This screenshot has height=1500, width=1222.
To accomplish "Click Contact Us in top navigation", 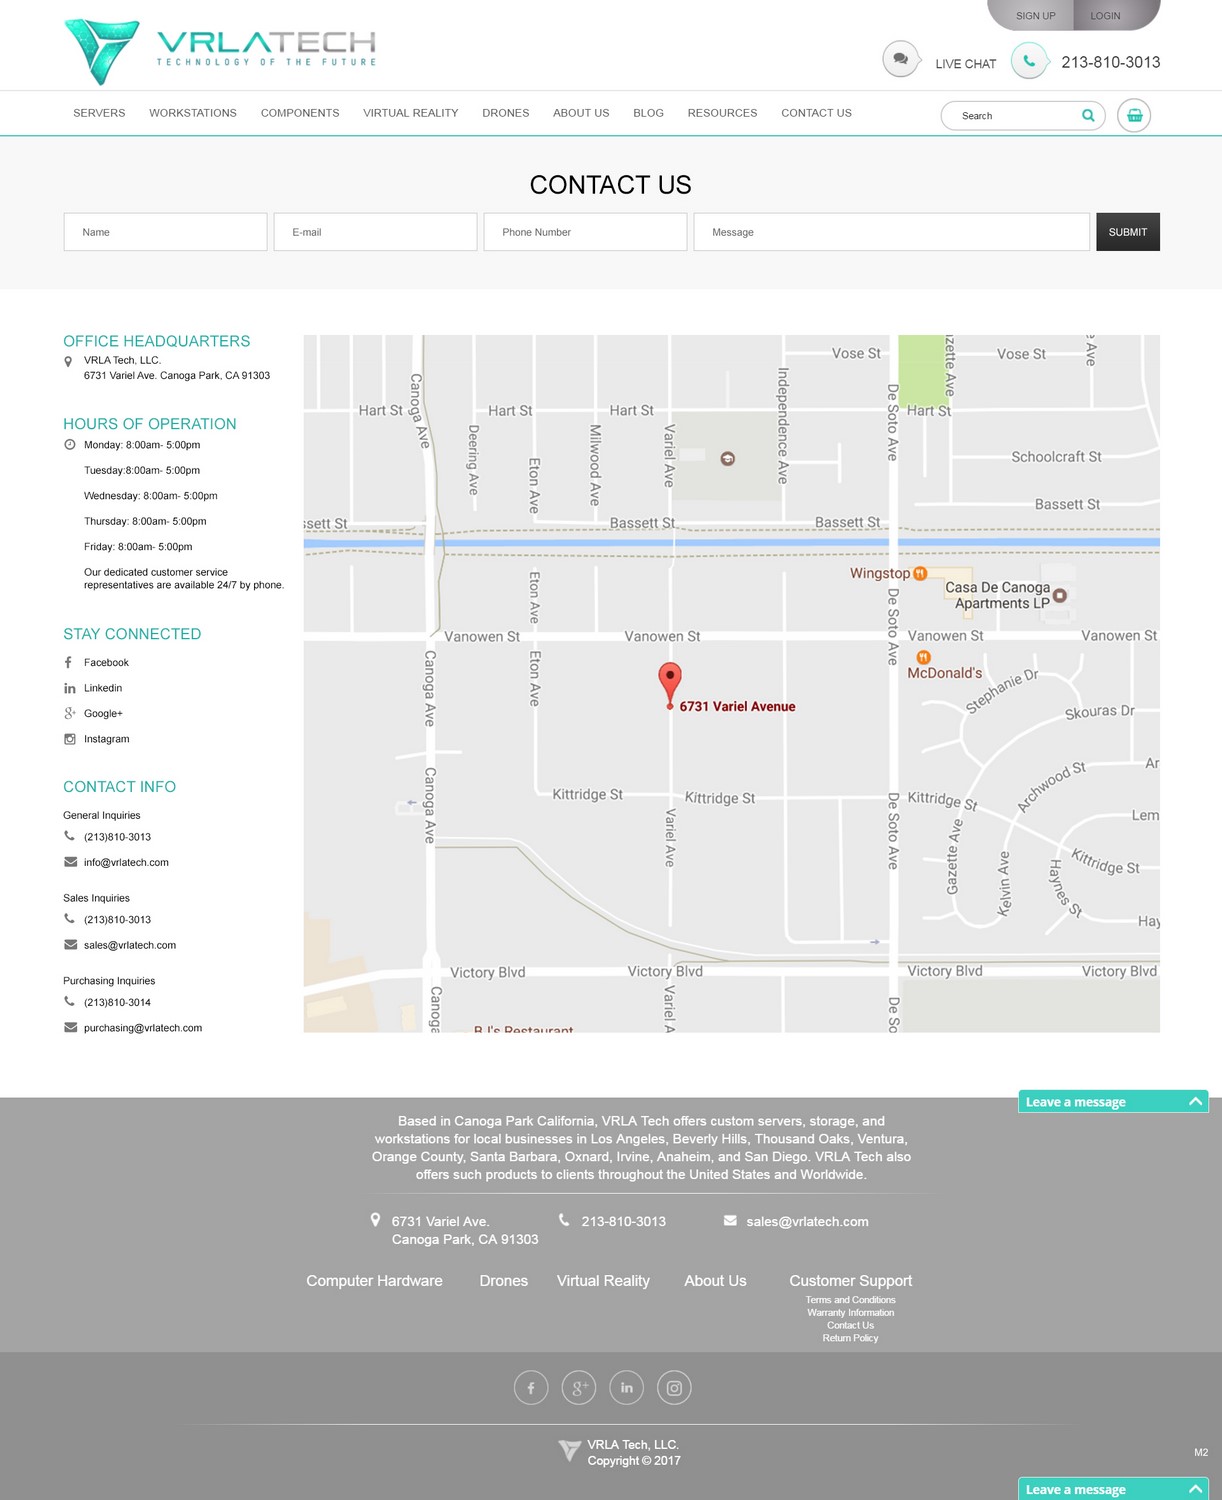I will pos(816,113).
